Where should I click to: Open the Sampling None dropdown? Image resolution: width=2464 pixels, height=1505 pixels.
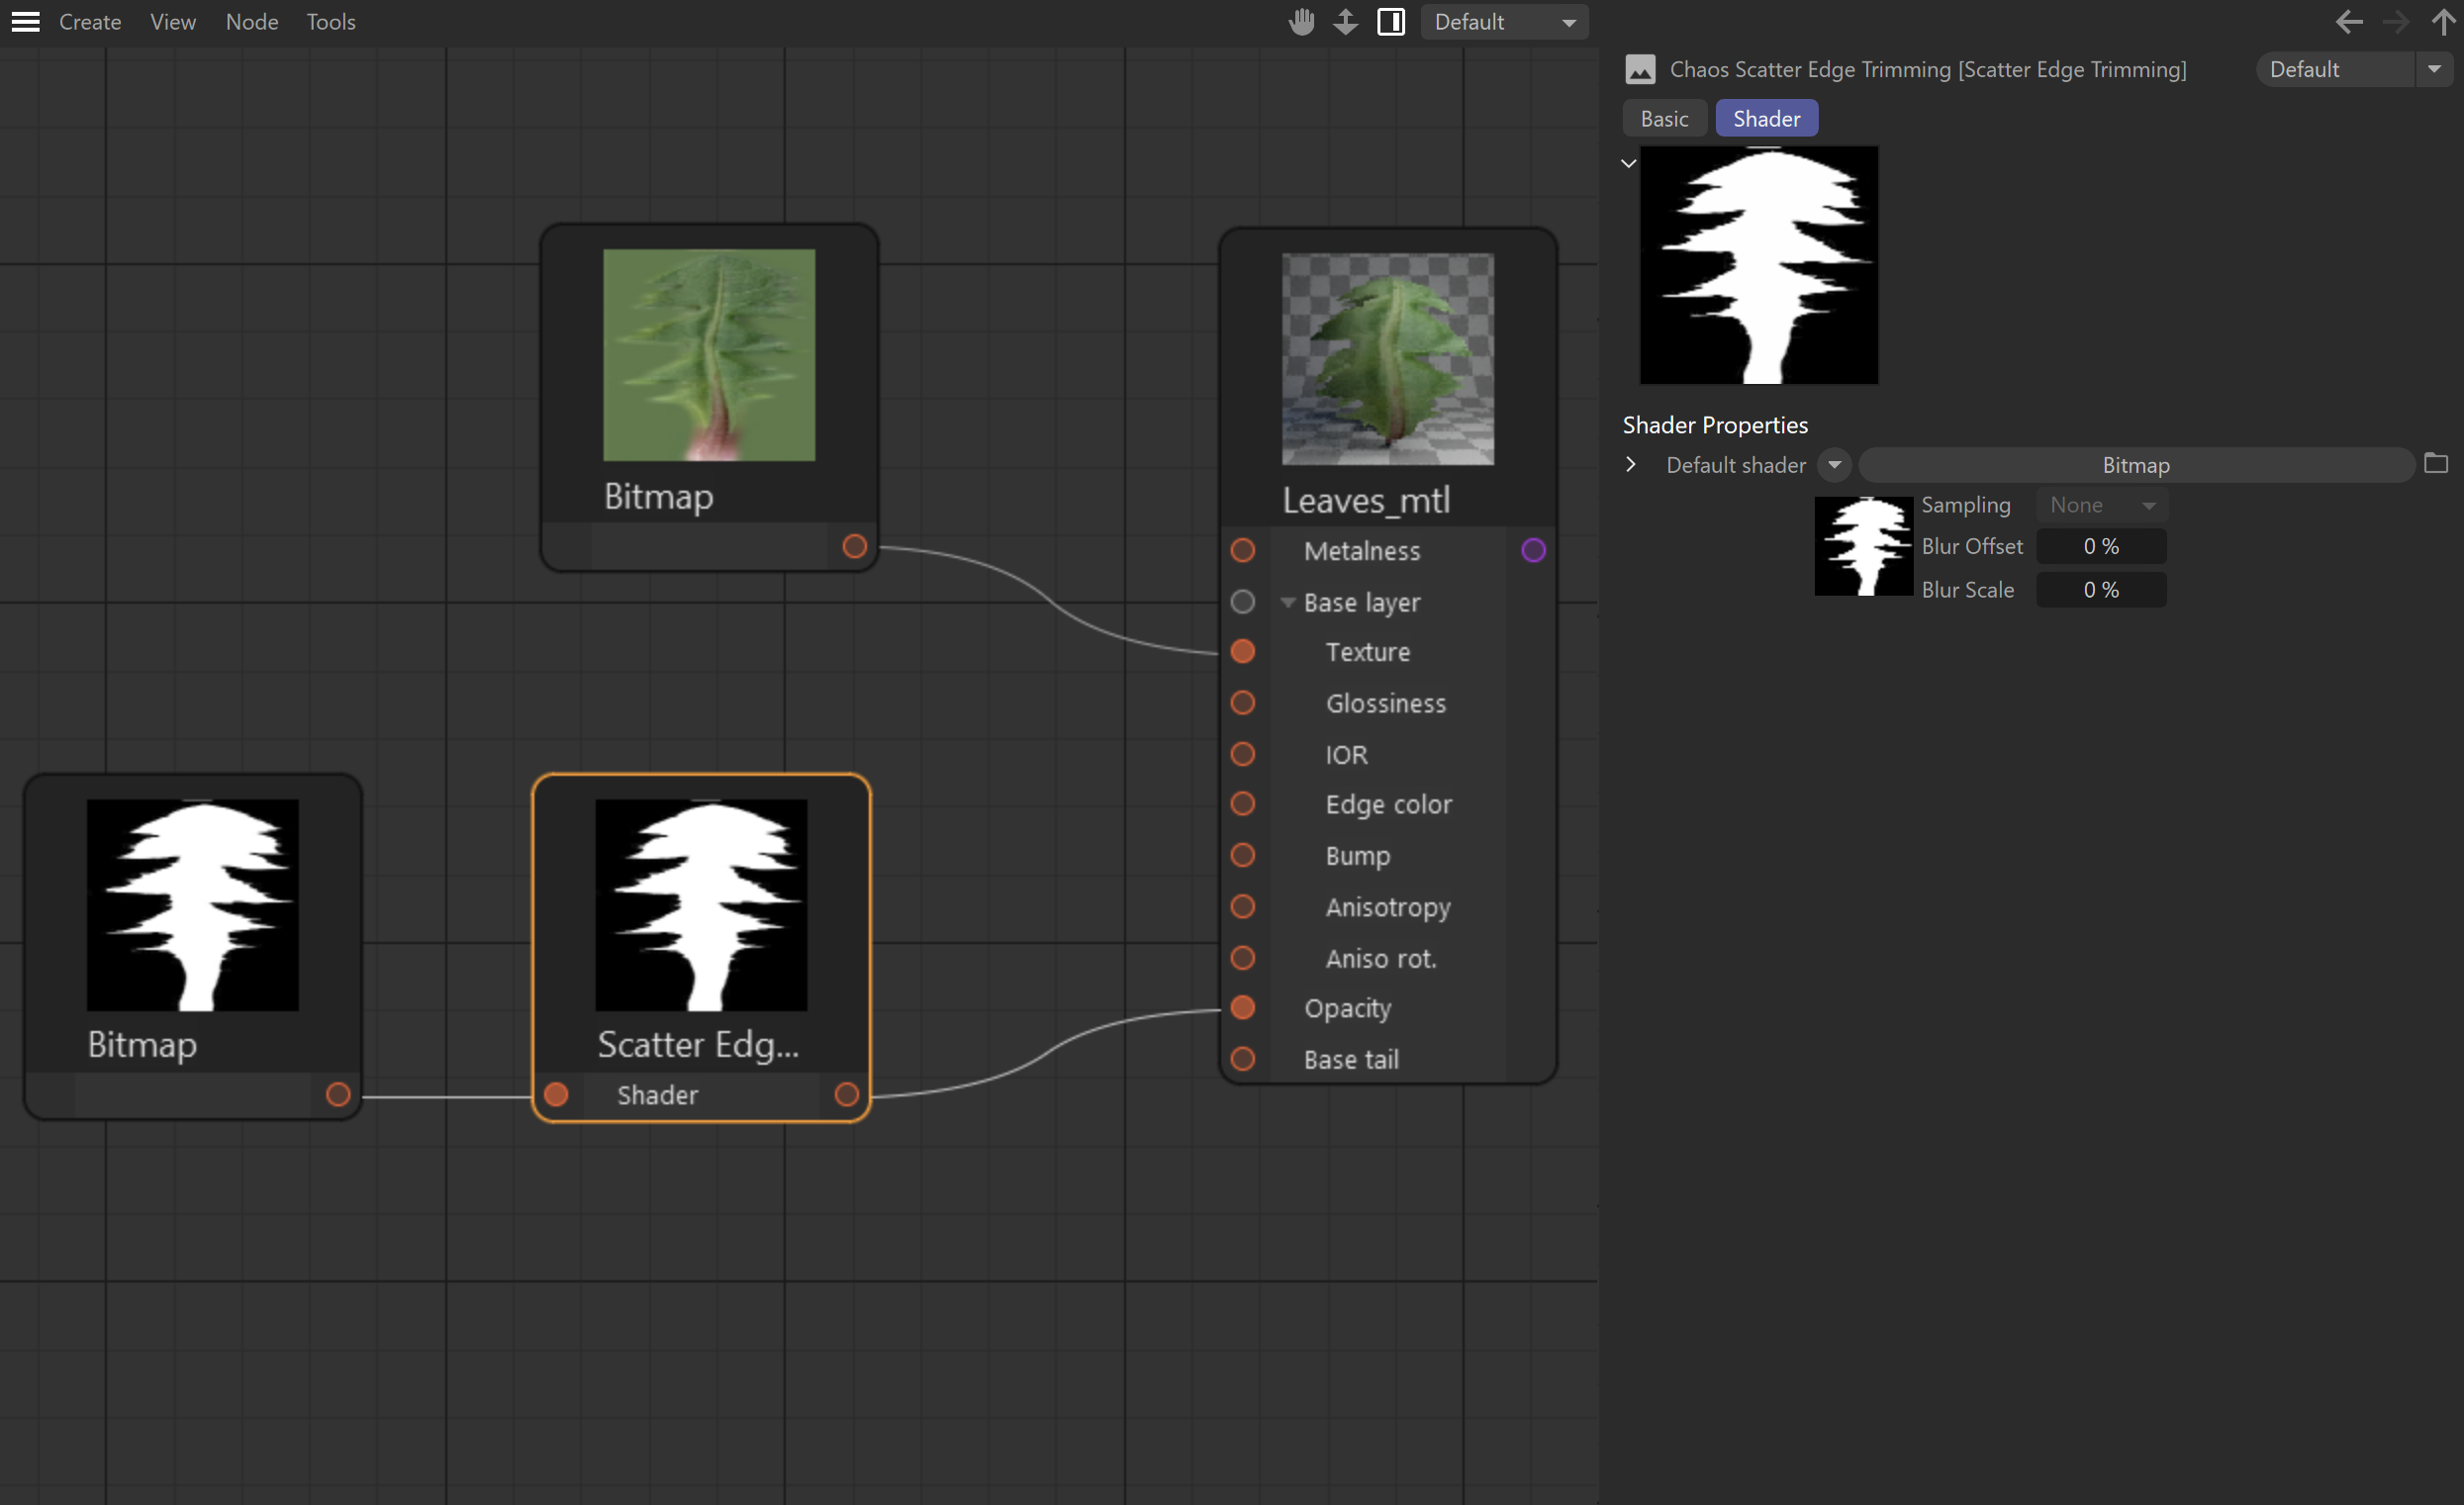2102,505
